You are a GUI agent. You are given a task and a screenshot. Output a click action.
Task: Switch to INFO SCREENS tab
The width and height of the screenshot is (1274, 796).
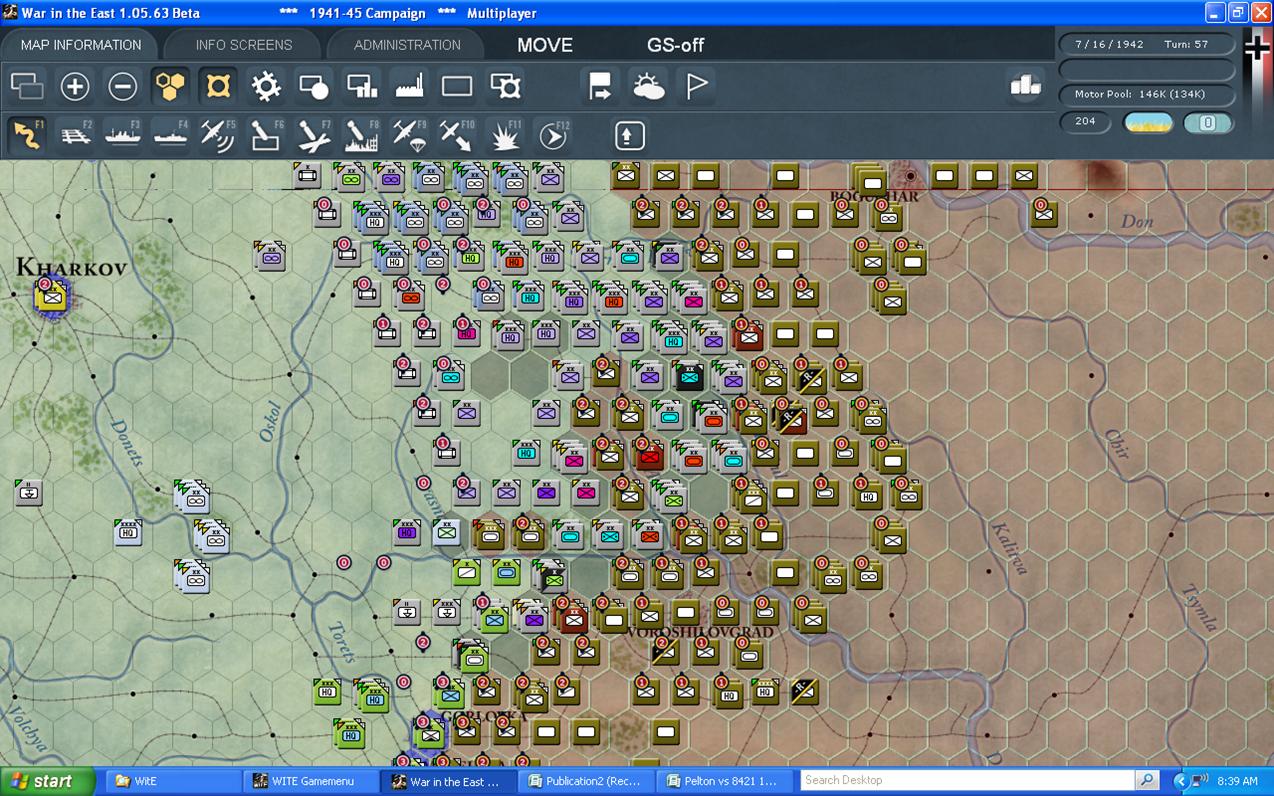(x=244, y=45)
